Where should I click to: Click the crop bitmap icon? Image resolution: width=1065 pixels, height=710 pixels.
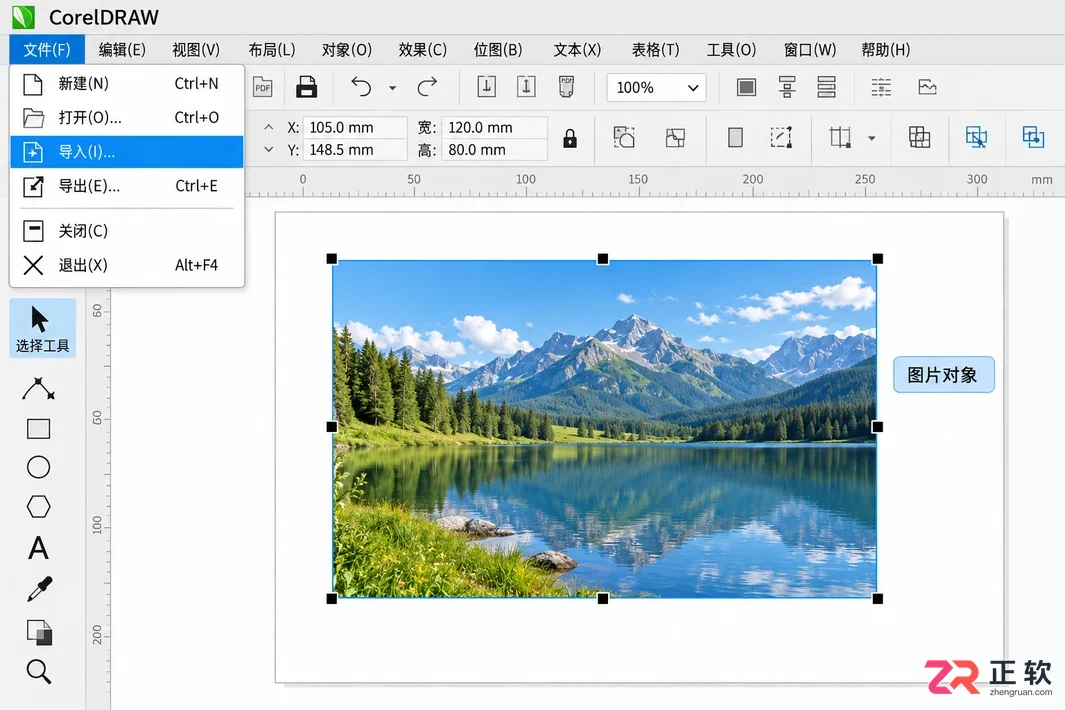tap(840, 137)
